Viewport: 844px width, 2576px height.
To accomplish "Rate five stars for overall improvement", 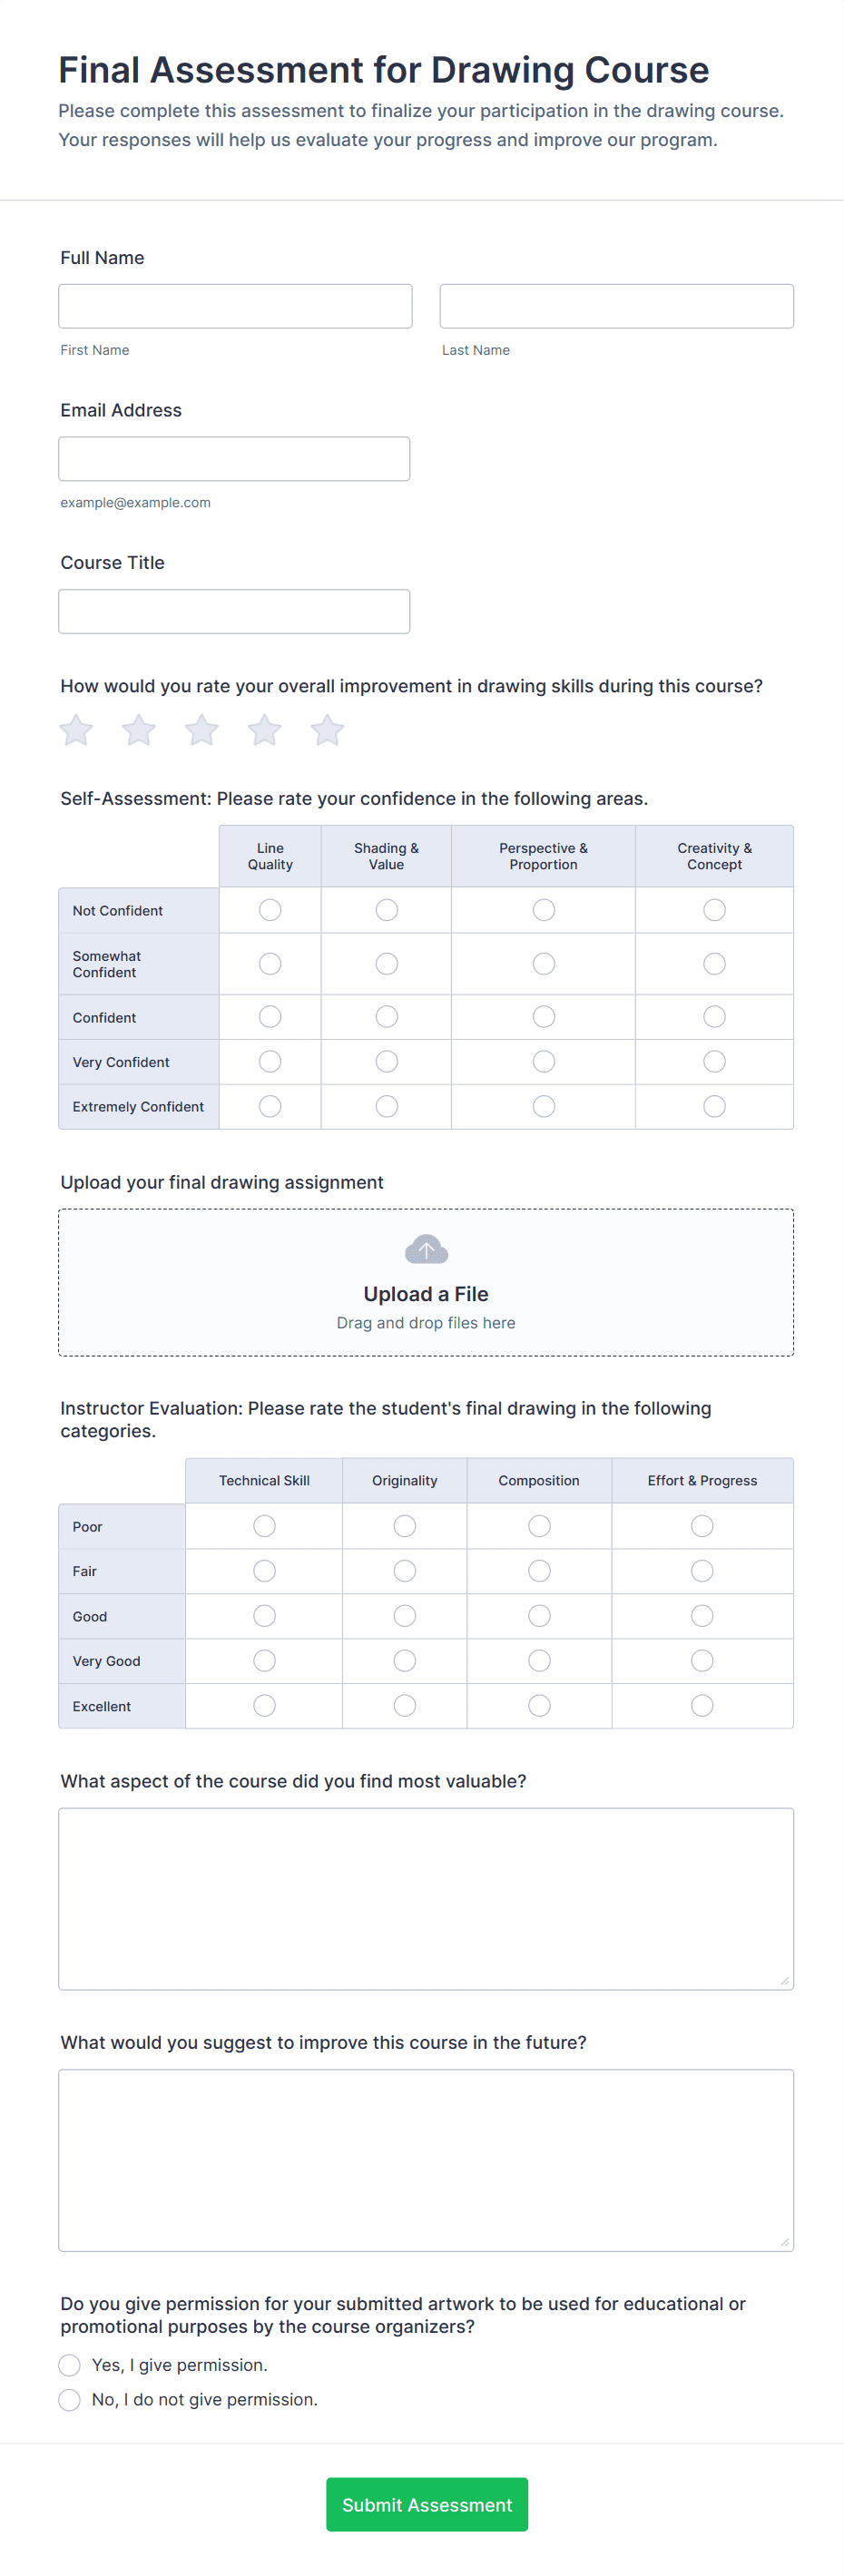I will (326, 730).
